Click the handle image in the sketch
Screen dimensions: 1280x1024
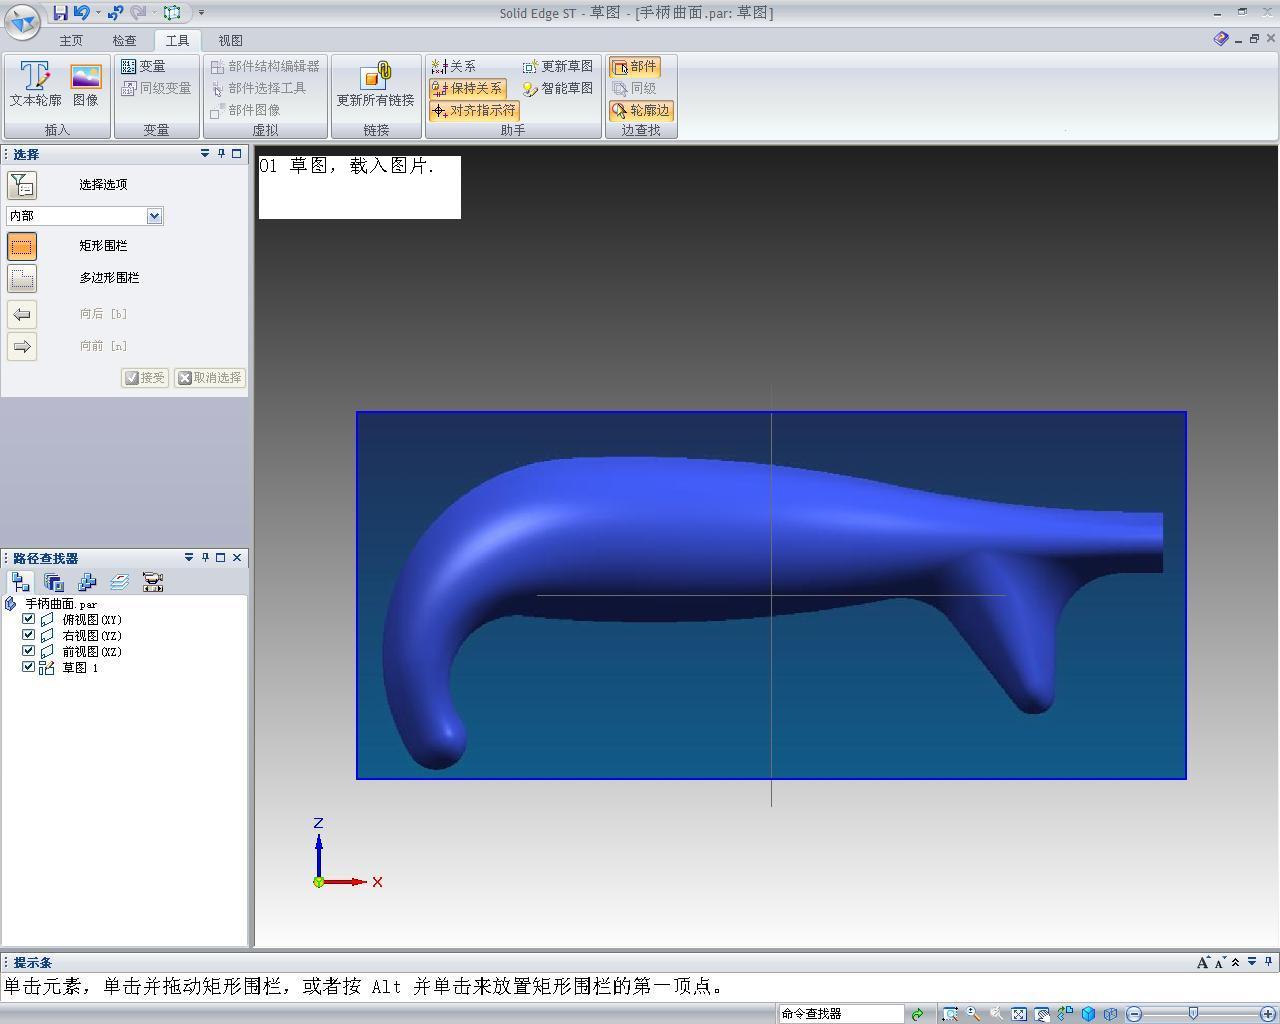pyautogui.click(x=771, y=595)
